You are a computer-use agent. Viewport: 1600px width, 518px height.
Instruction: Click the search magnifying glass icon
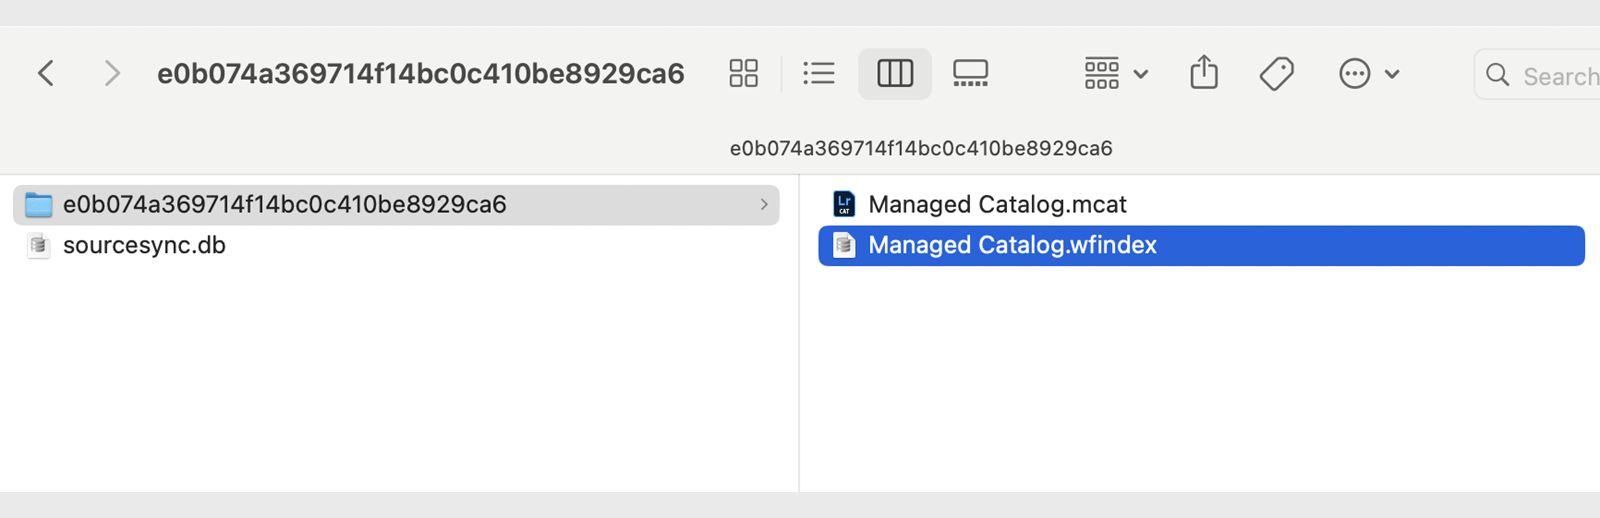[1497, 75]
